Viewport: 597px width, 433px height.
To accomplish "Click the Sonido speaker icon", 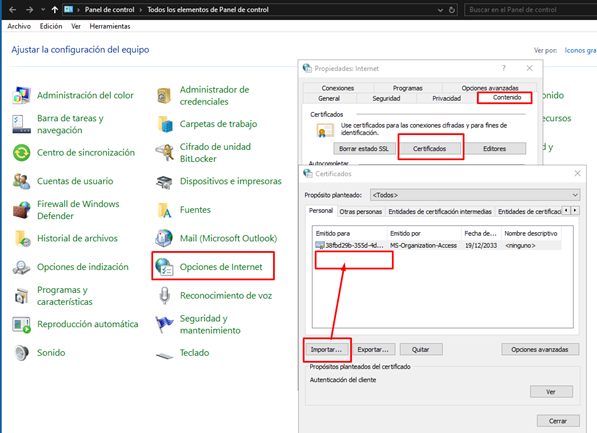I will 21,353.
